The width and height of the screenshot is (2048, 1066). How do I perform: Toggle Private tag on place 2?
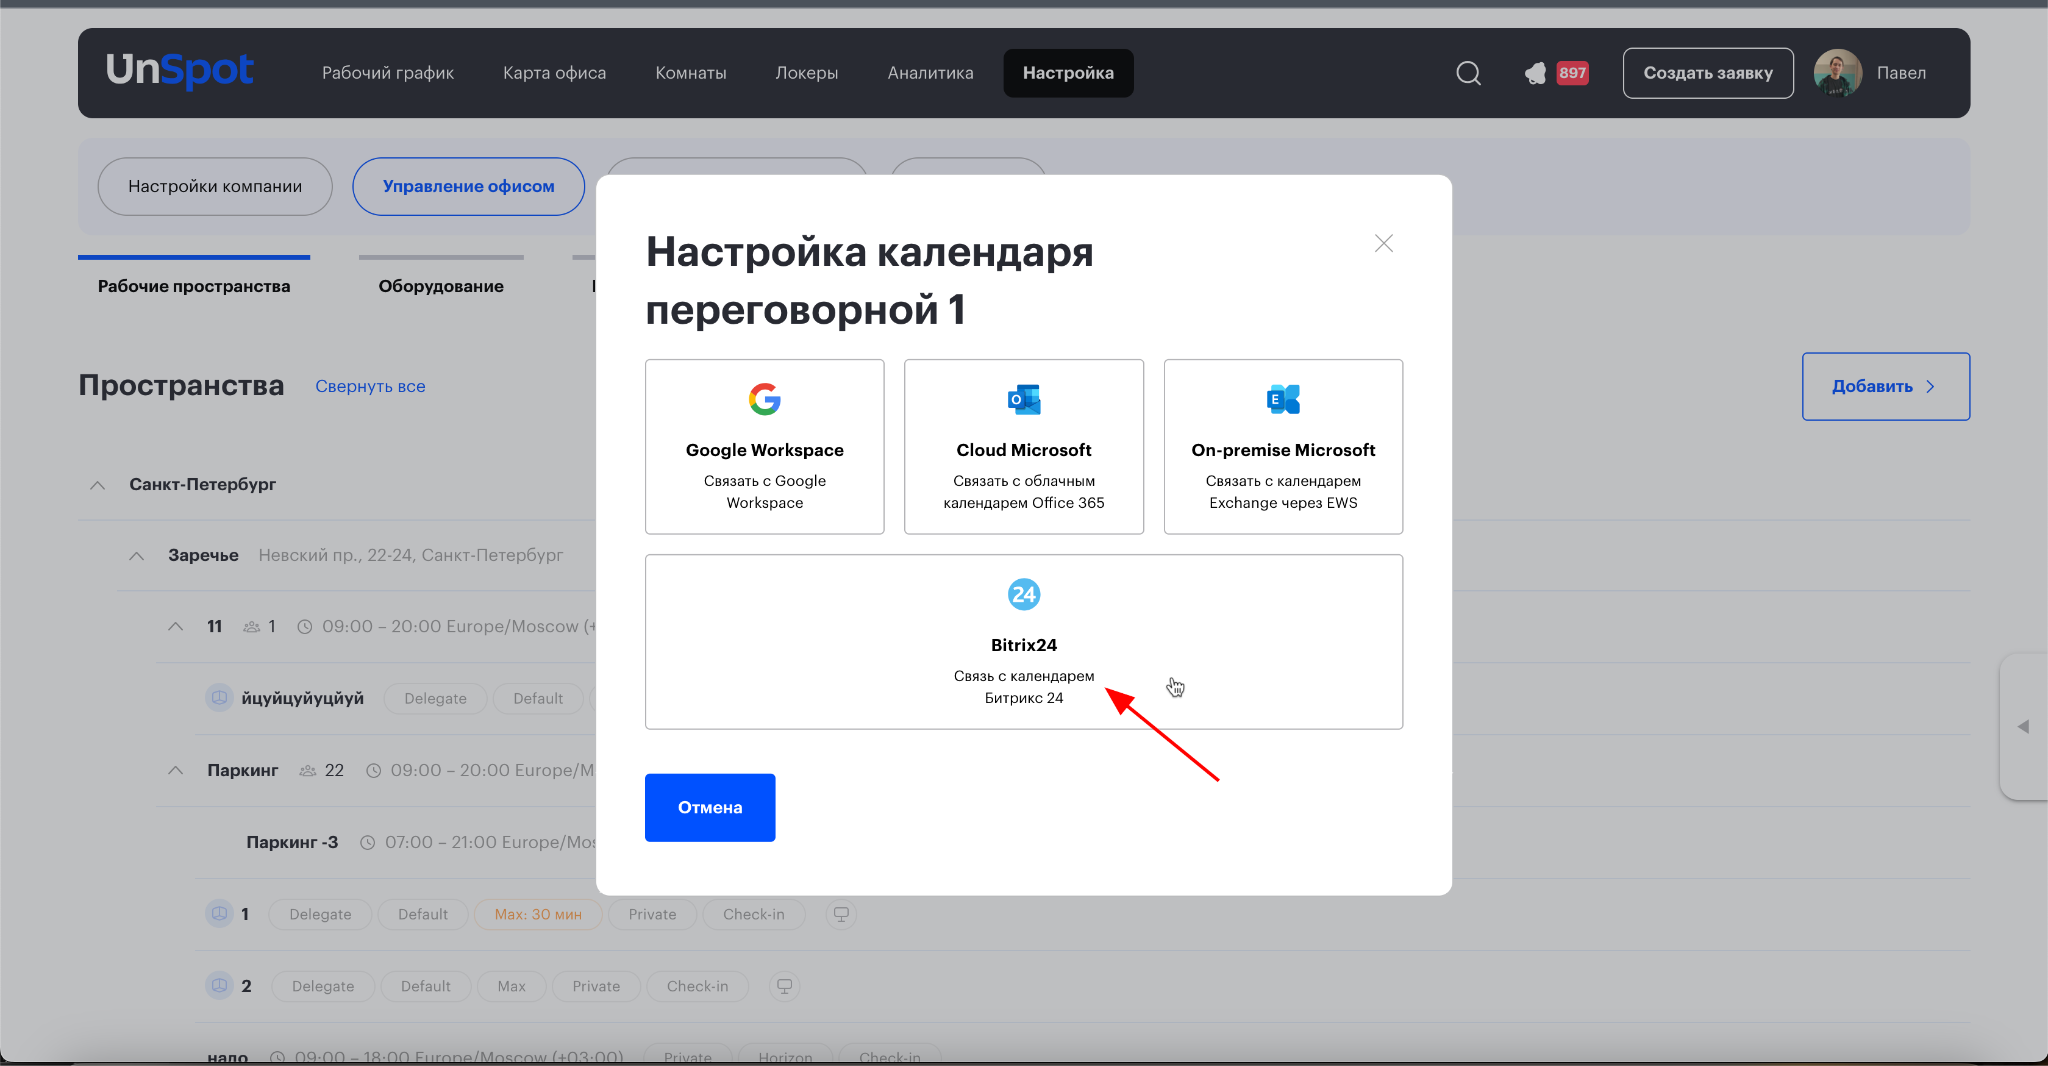[x=597, y=987]
